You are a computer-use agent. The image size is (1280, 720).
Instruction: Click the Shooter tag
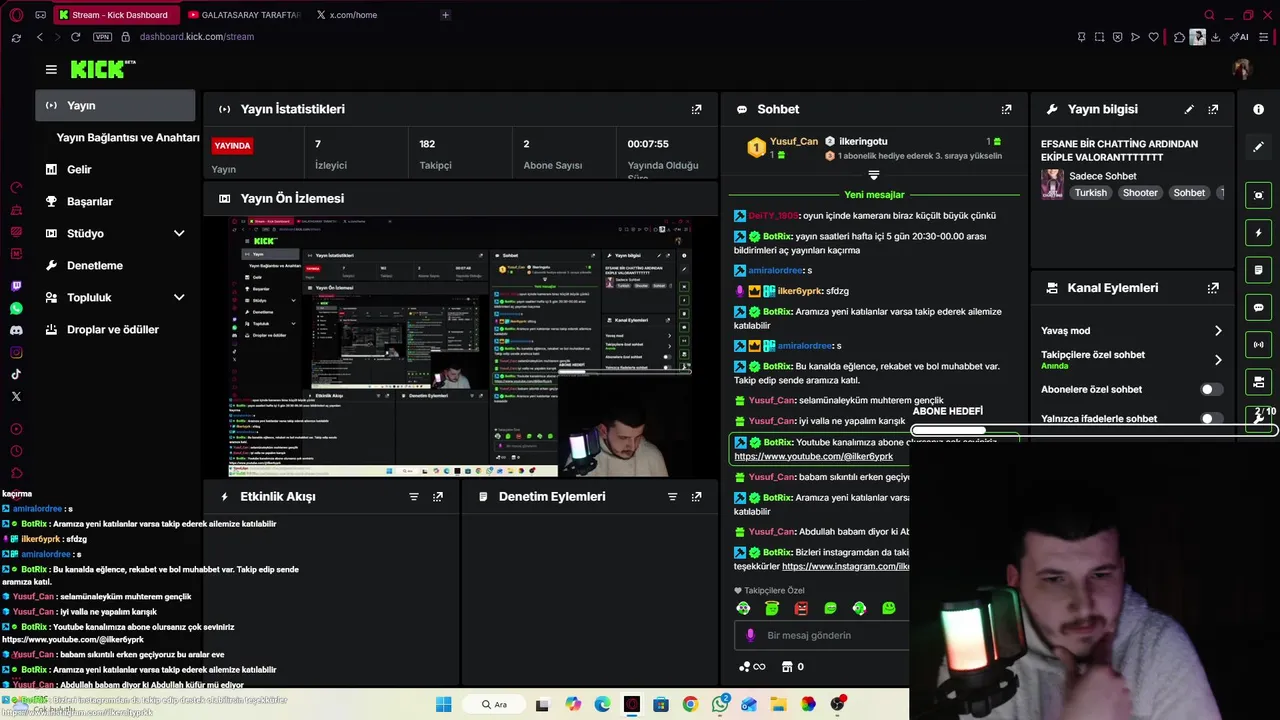click(x=1140, y=193)
